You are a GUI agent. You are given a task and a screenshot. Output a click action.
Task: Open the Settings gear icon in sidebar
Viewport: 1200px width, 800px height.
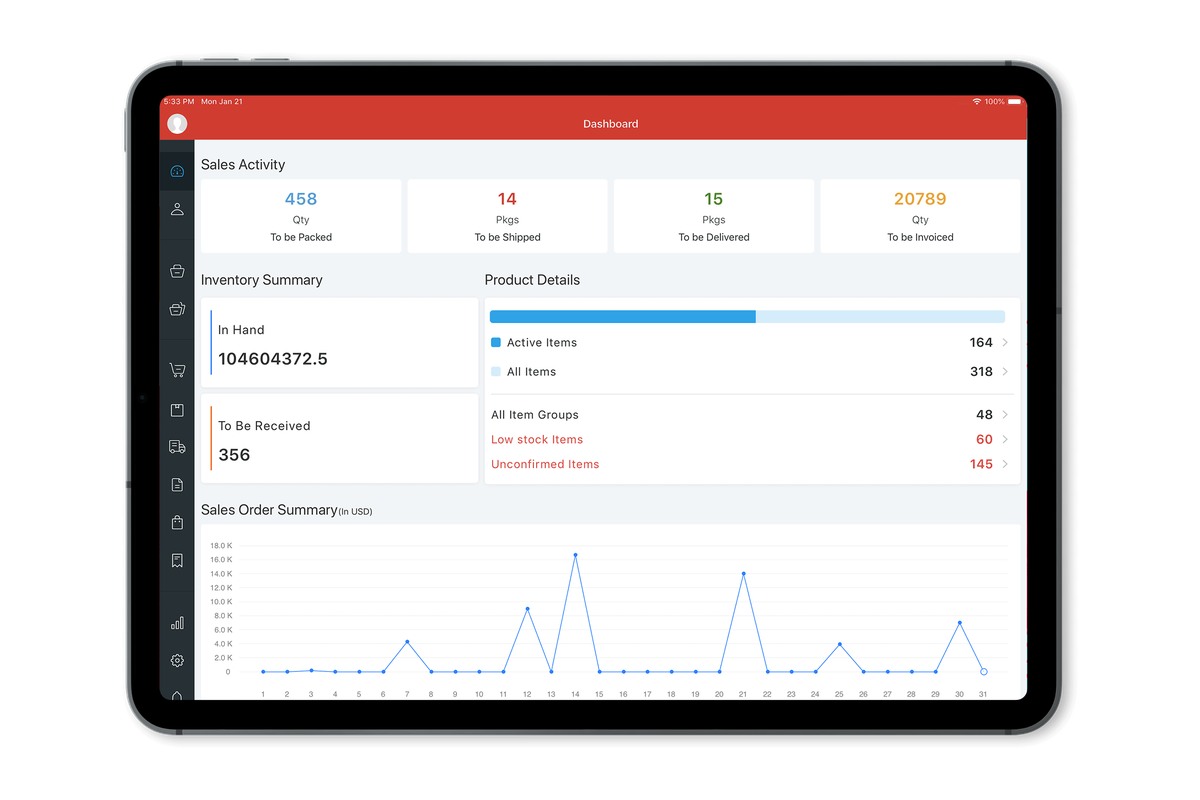pos(177,661)
